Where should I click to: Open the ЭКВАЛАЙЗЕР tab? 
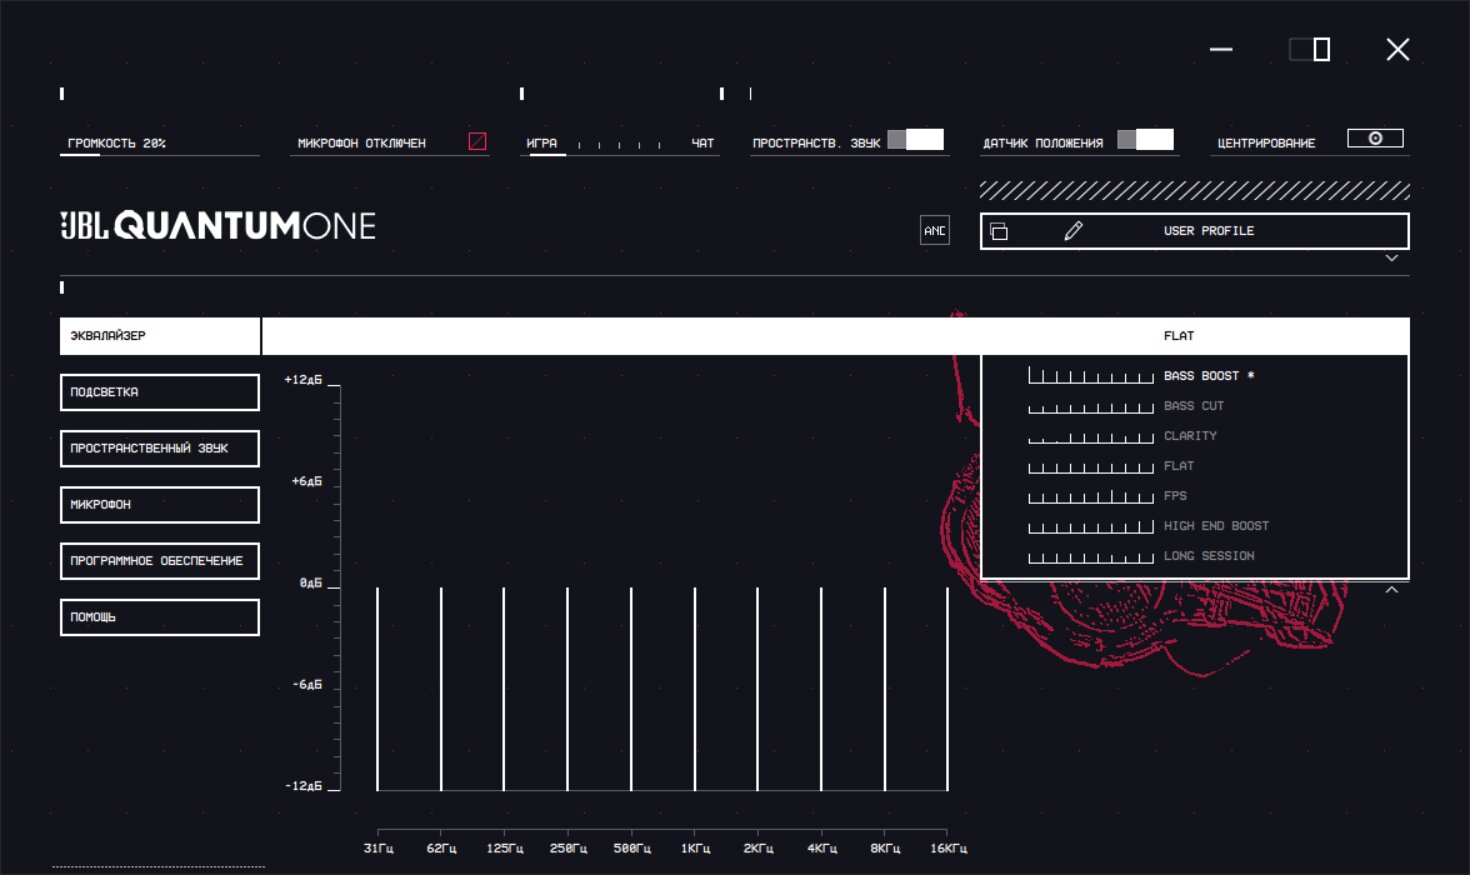click(160, 336)
